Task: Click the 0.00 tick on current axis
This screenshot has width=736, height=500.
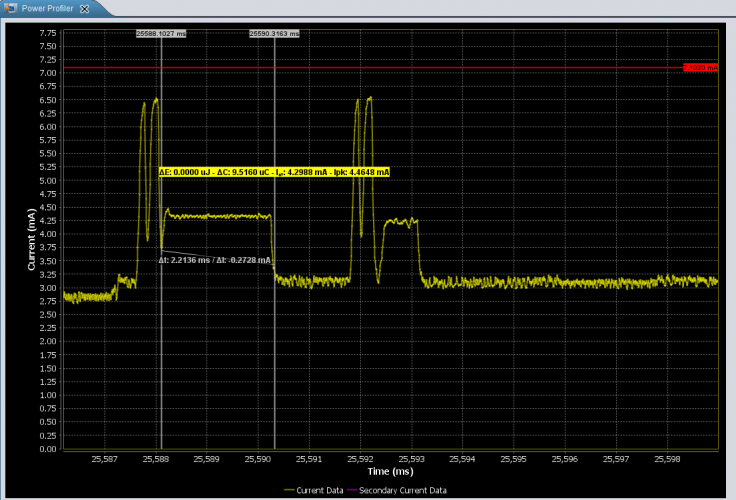Action: pos(46,449)
